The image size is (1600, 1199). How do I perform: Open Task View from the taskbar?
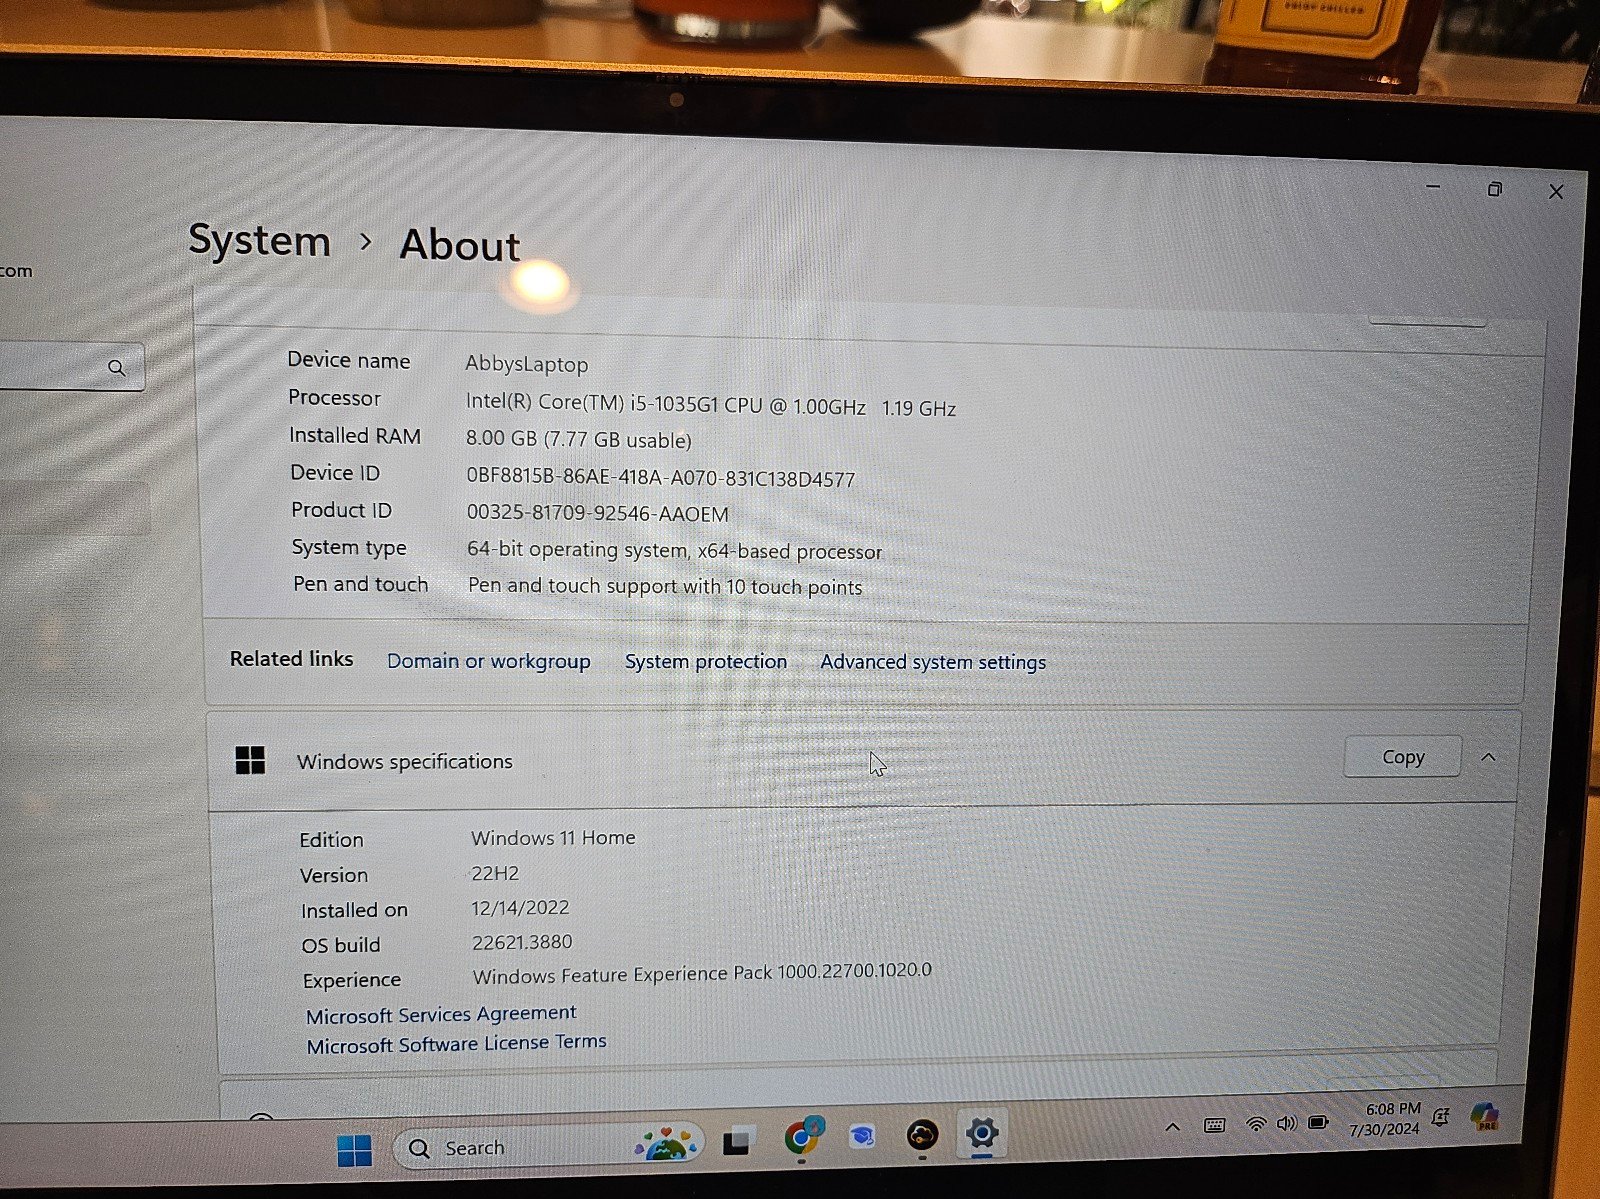737,1142
